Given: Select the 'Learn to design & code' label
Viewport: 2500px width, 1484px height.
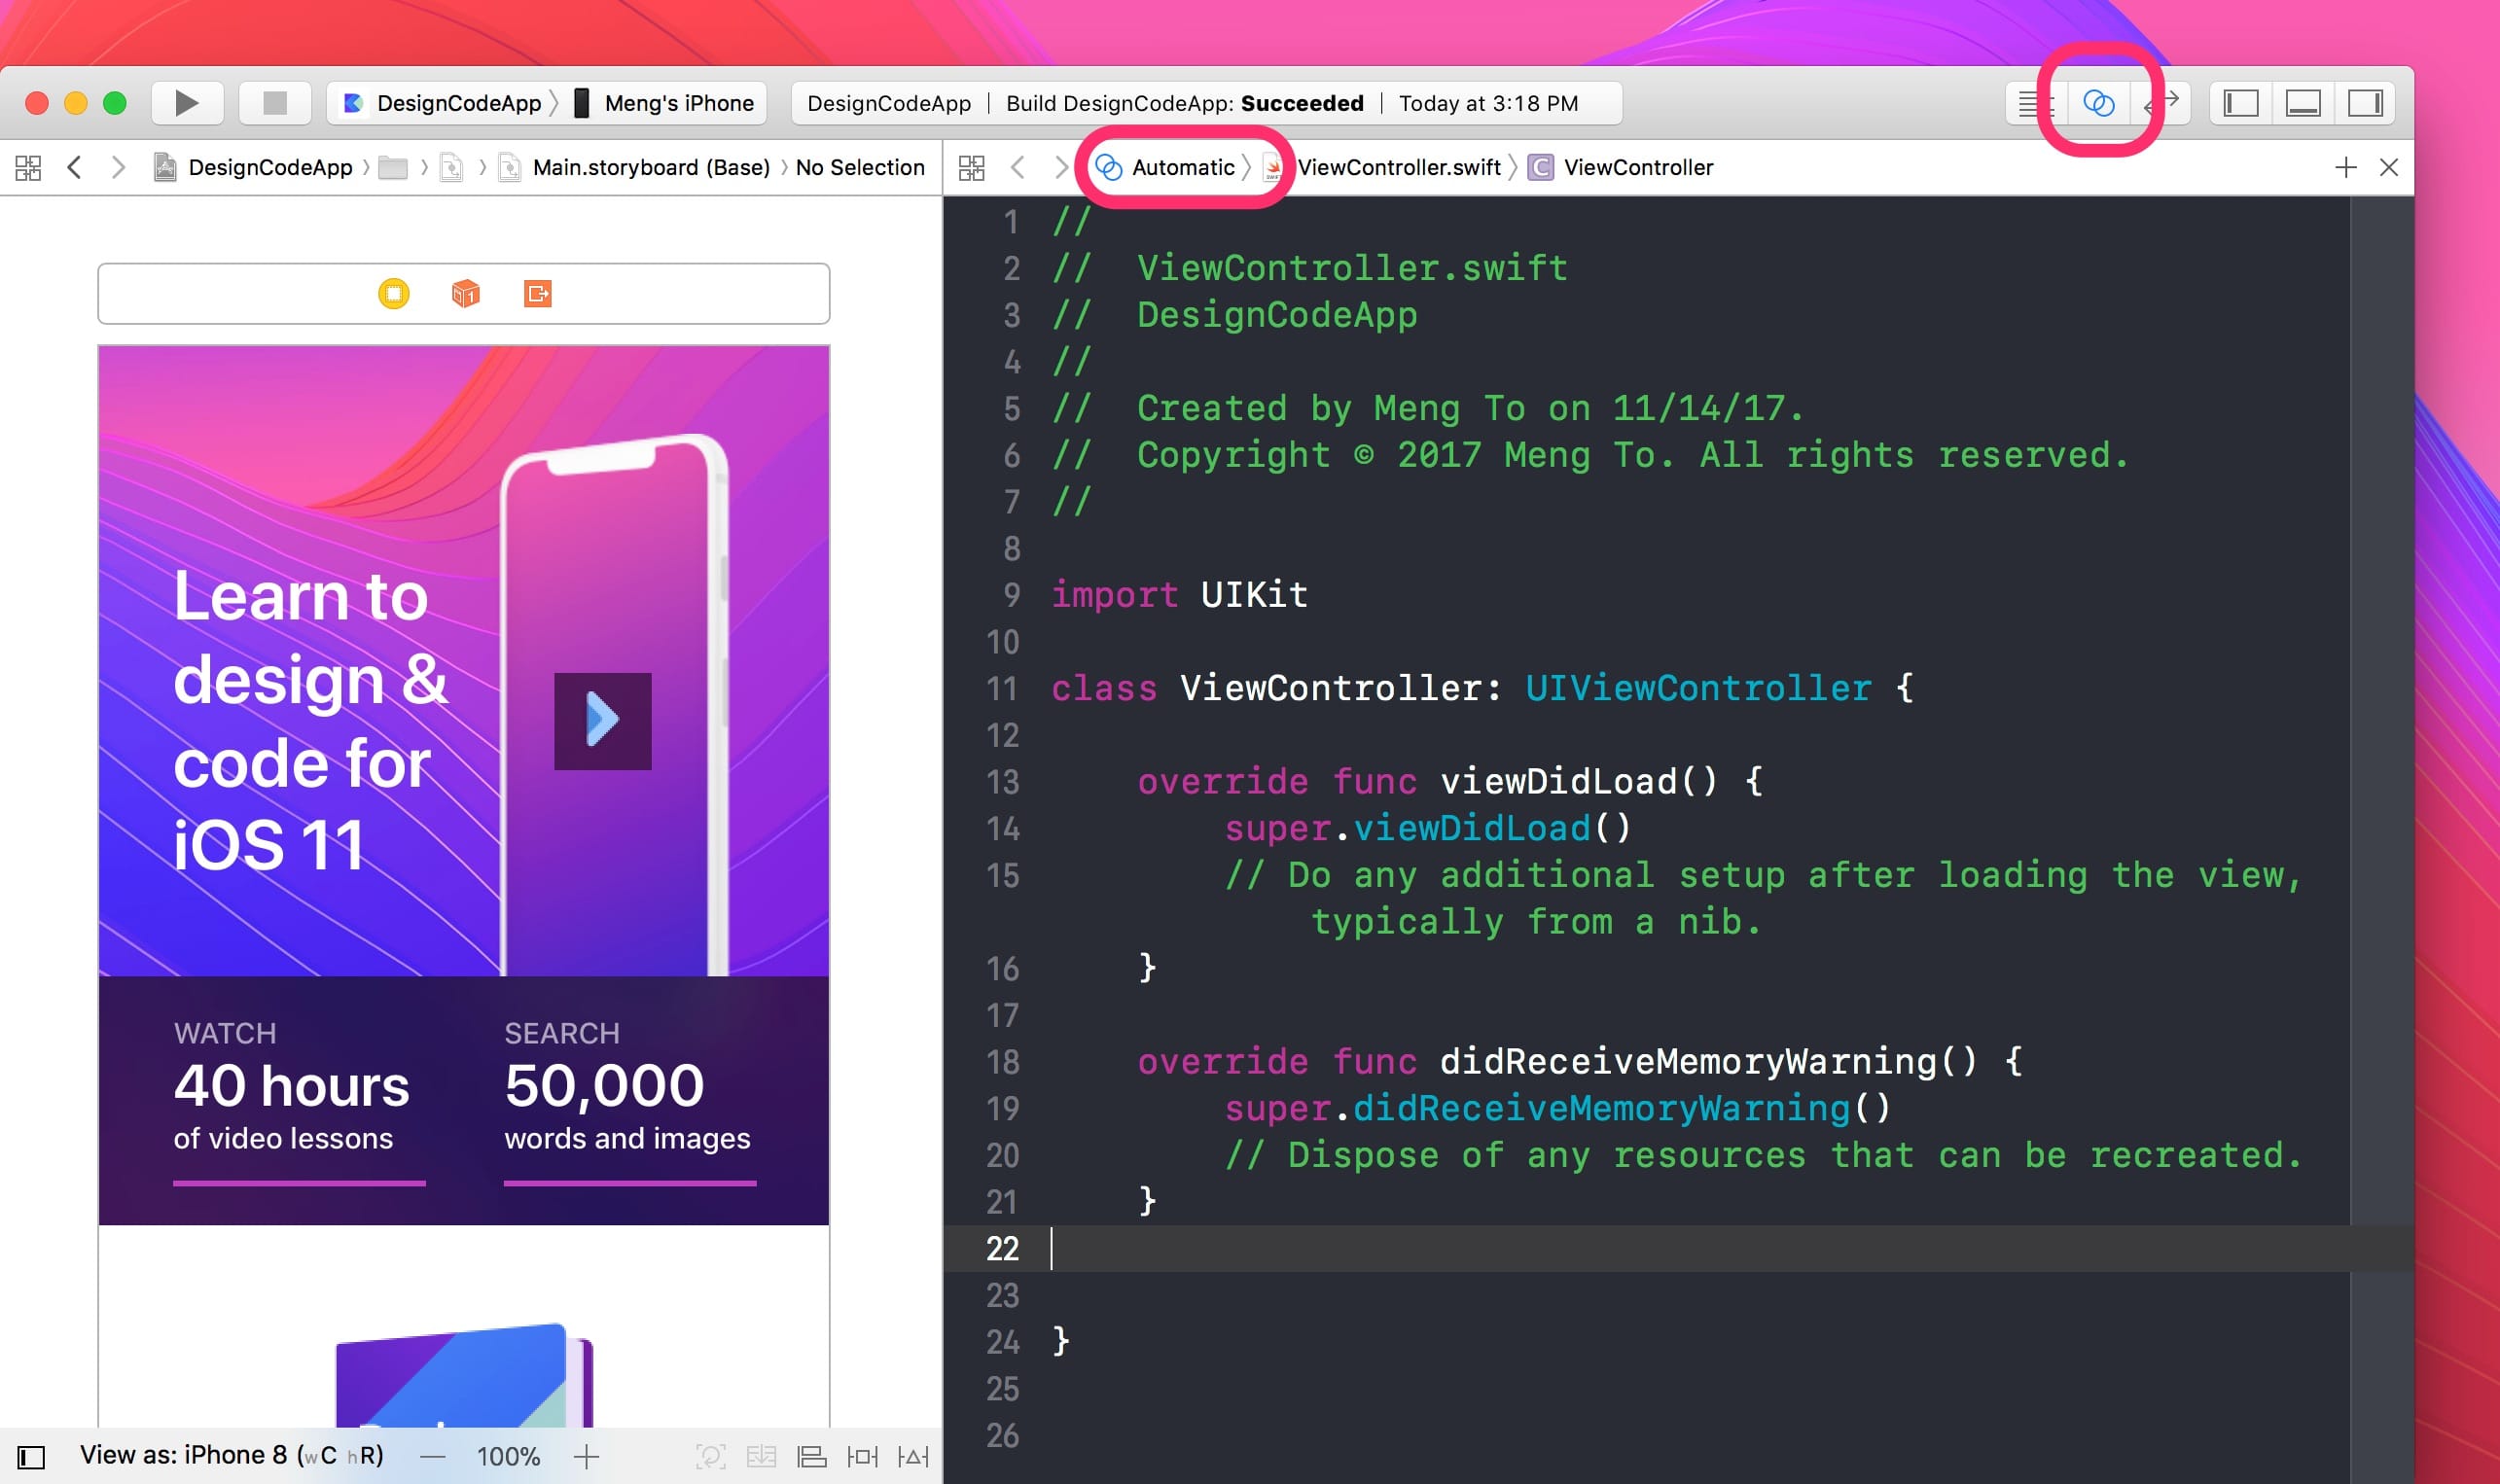Looking at the screenshot, I should pyautogui.click(x=312, y=720).
